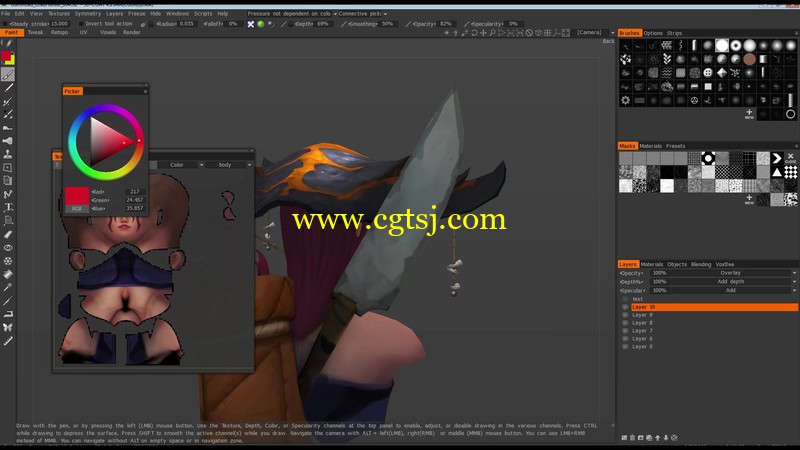The height and width of the screenshot is (450, 800).
Task: Click the red color preview swatch in Picker
Action: click(x=77, y=196)
